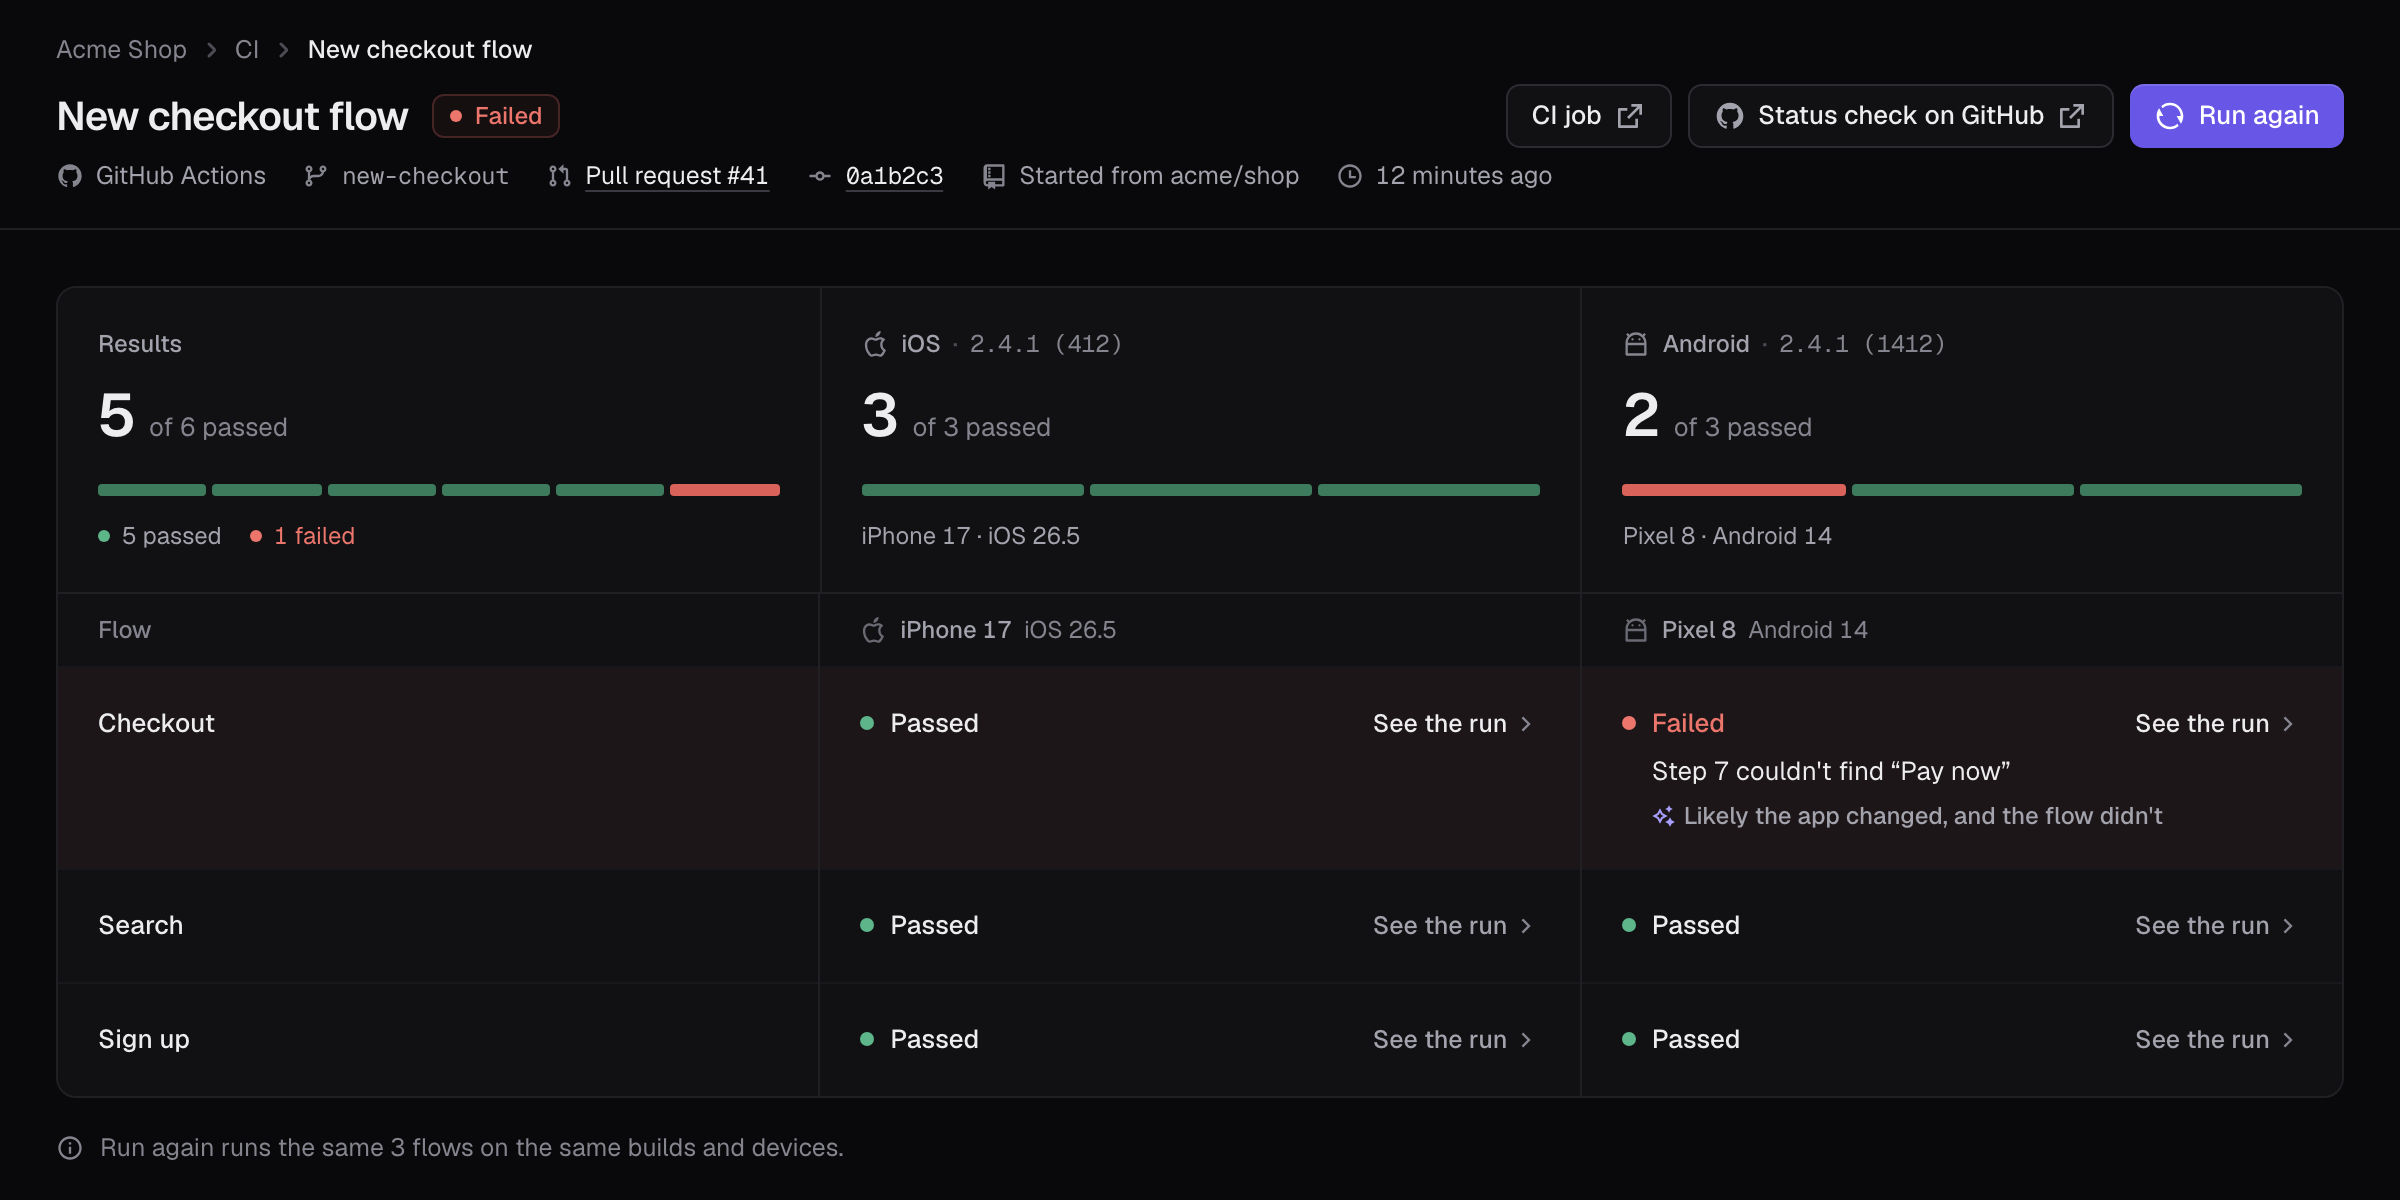Click the Run again button
Screen dimensions: 2400x1200
[x=2236, y=116]
